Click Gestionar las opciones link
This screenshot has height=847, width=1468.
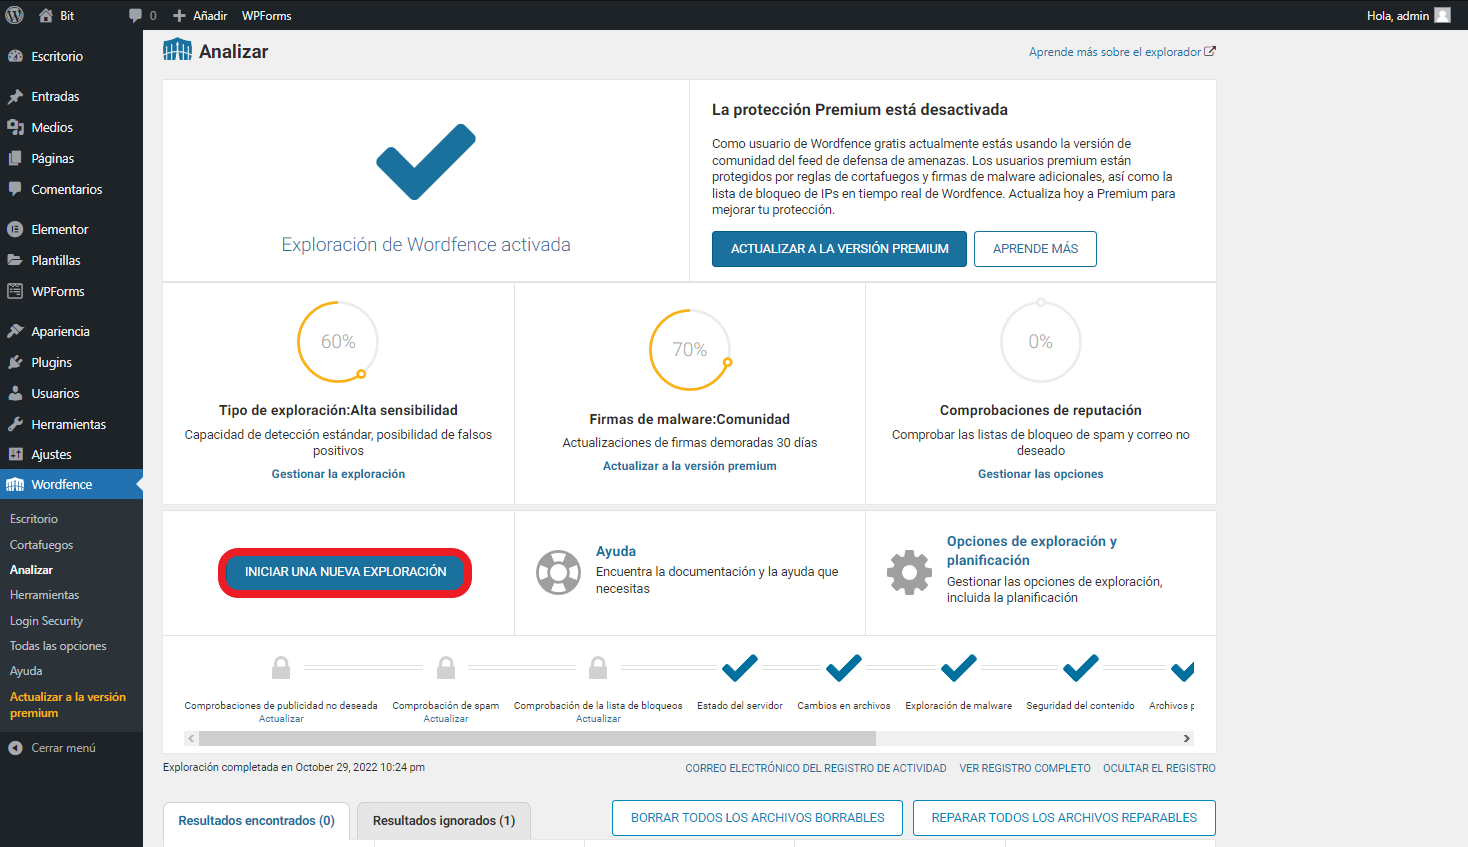click(x=1041, y=474)
